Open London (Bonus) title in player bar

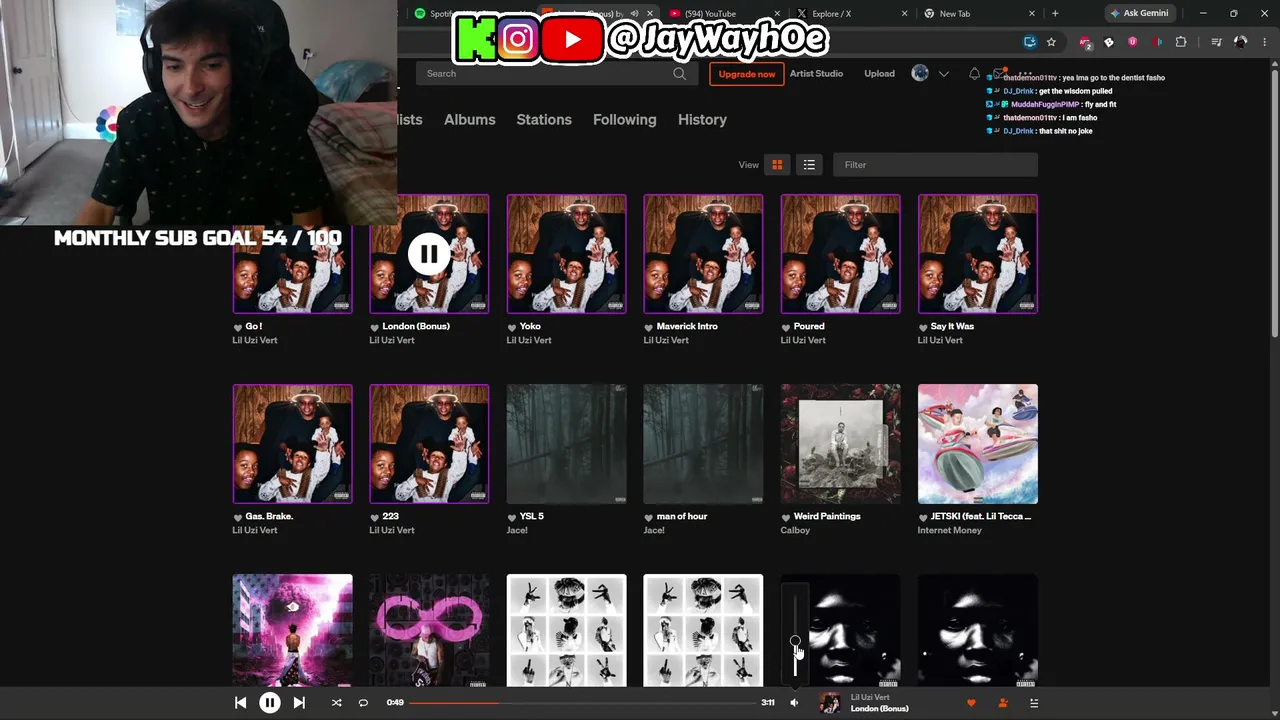click(x=880, y=709)
